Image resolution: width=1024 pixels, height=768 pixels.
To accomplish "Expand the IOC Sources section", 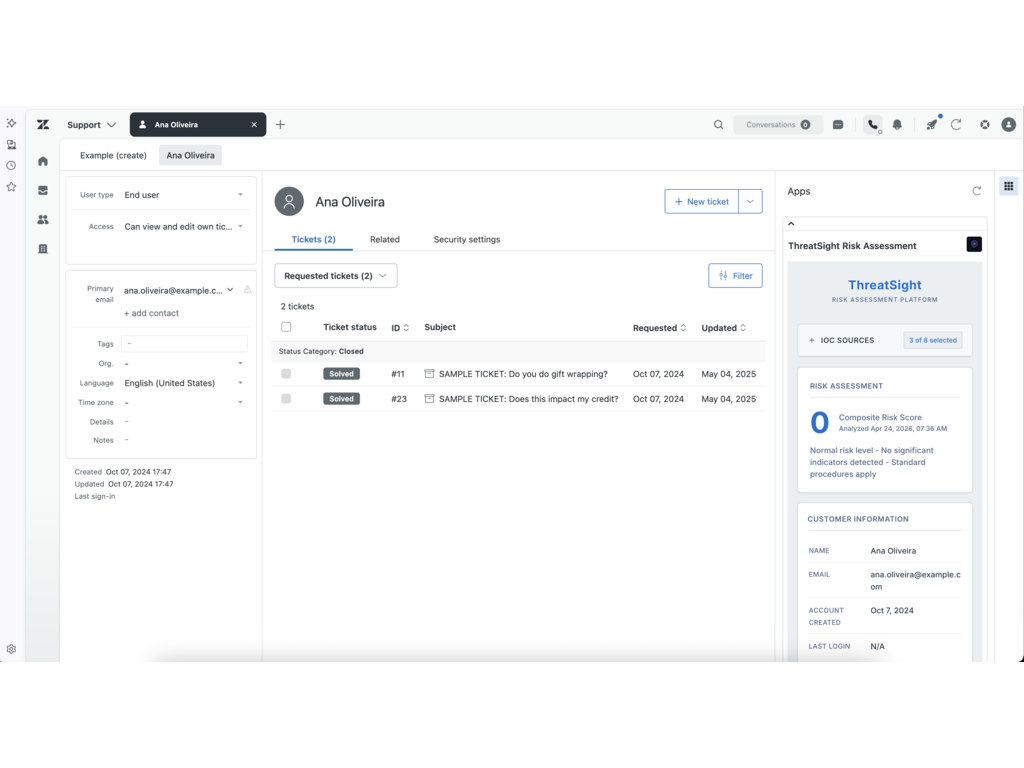I will click(841, 340).
